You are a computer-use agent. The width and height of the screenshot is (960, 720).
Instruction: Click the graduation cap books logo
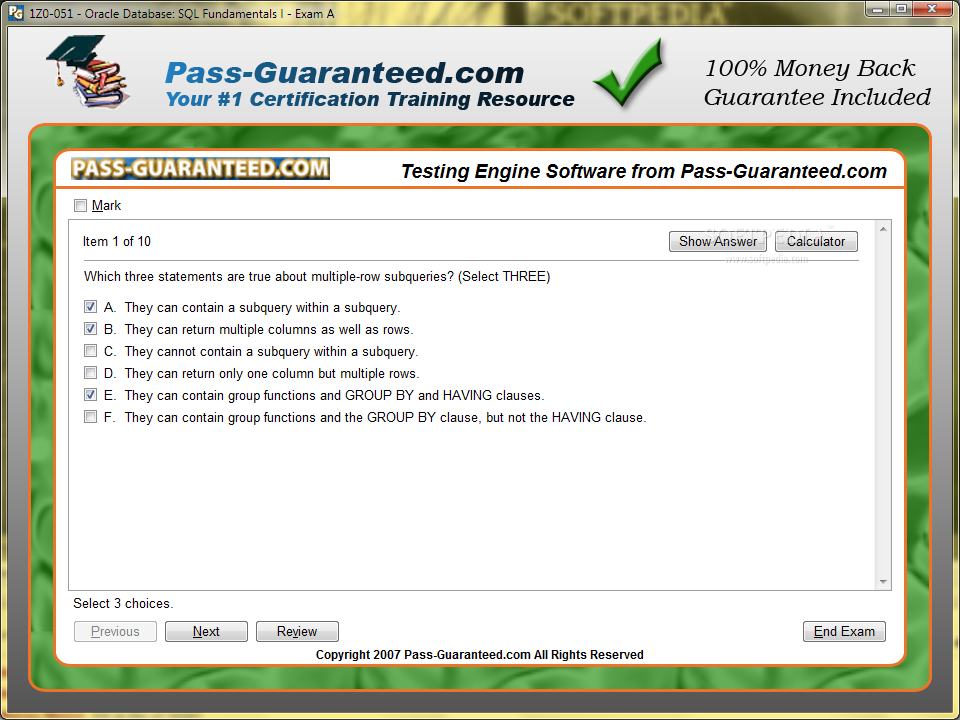click(87, 72)
